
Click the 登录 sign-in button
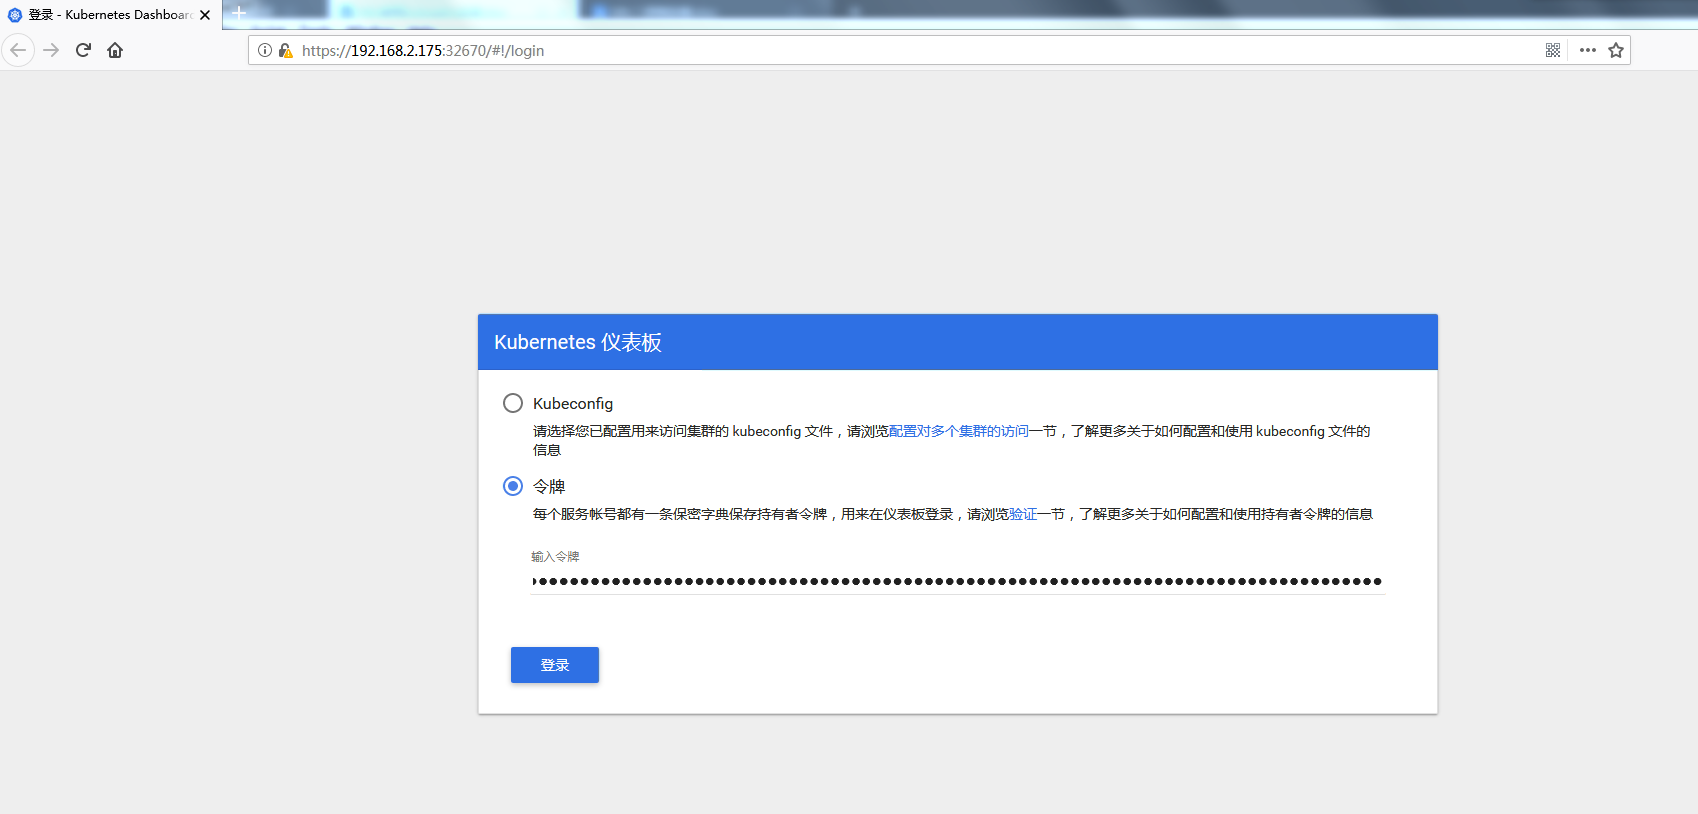tap(555, 665)
